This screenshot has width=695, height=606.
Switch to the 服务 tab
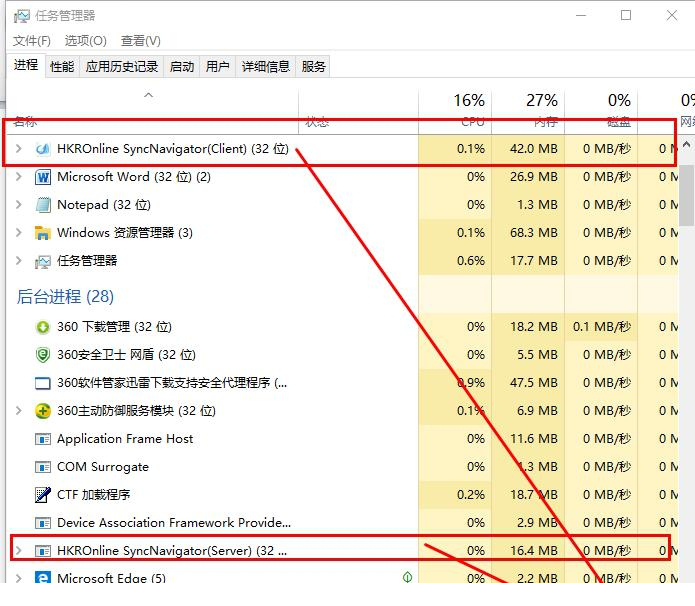click(x=313, y=66)
